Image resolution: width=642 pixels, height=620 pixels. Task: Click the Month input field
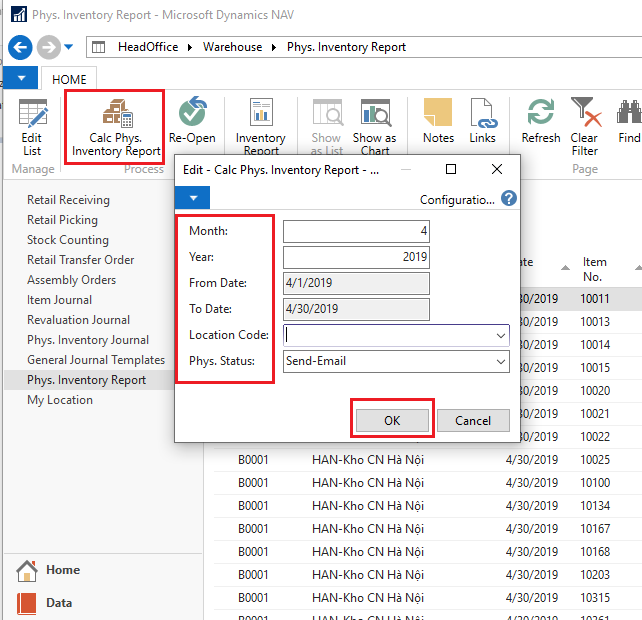click(x=356, y=231)
